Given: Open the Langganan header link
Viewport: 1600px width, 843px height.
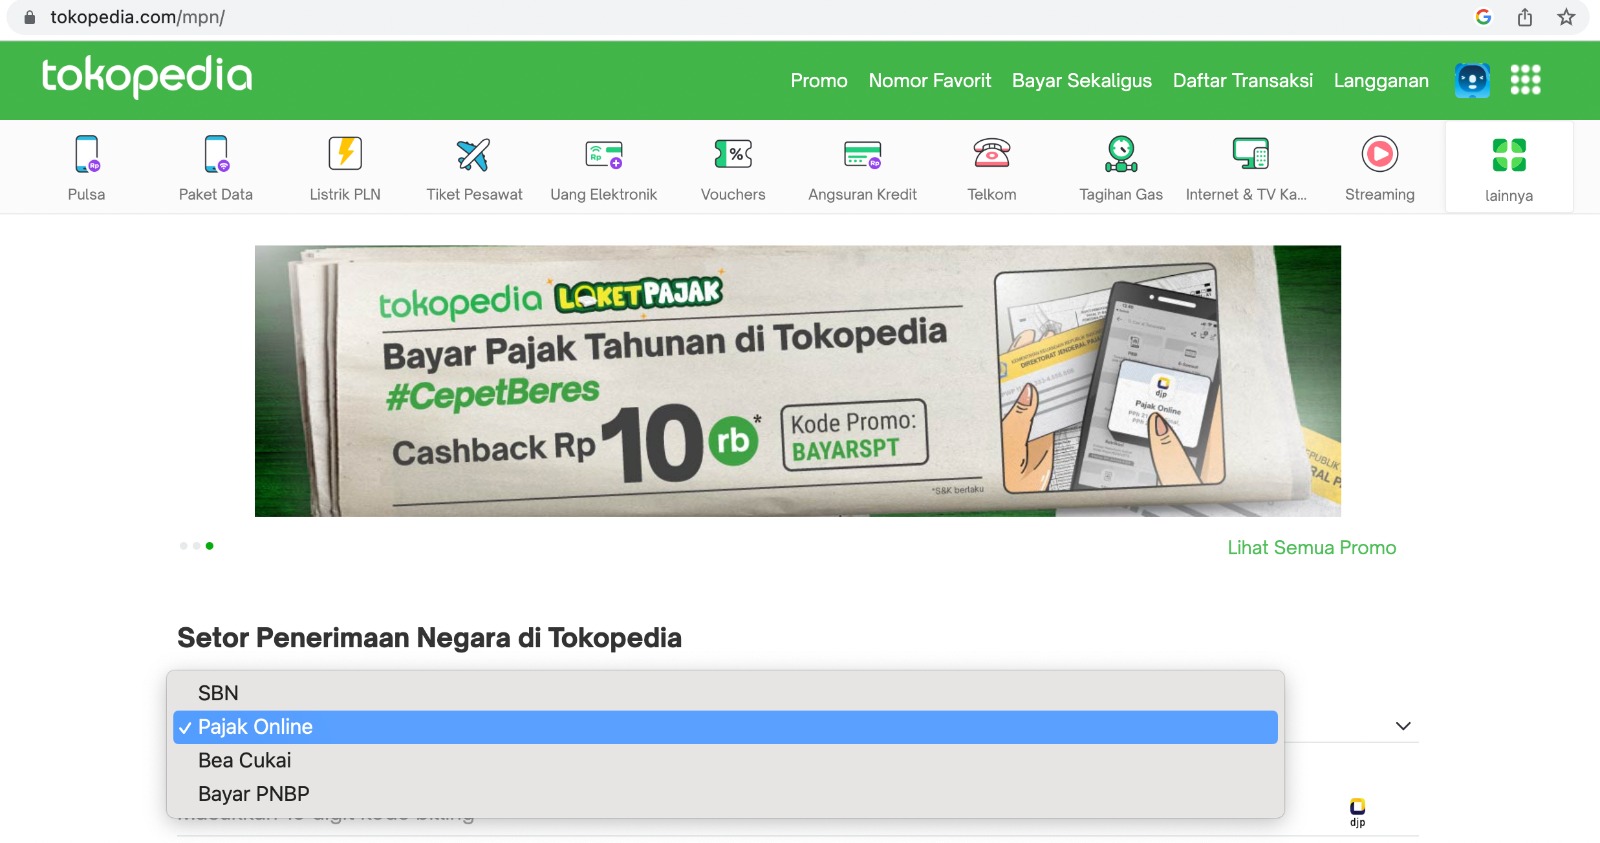Looking at the screenshot, I should point(1381,80).
